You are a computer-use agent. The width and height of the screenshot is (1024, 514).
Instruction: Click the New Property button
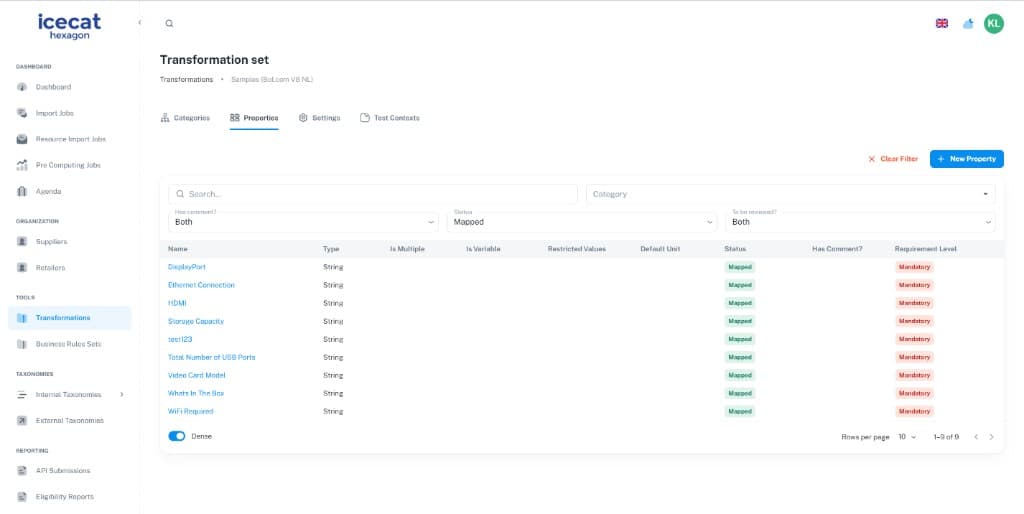(967, 159)
